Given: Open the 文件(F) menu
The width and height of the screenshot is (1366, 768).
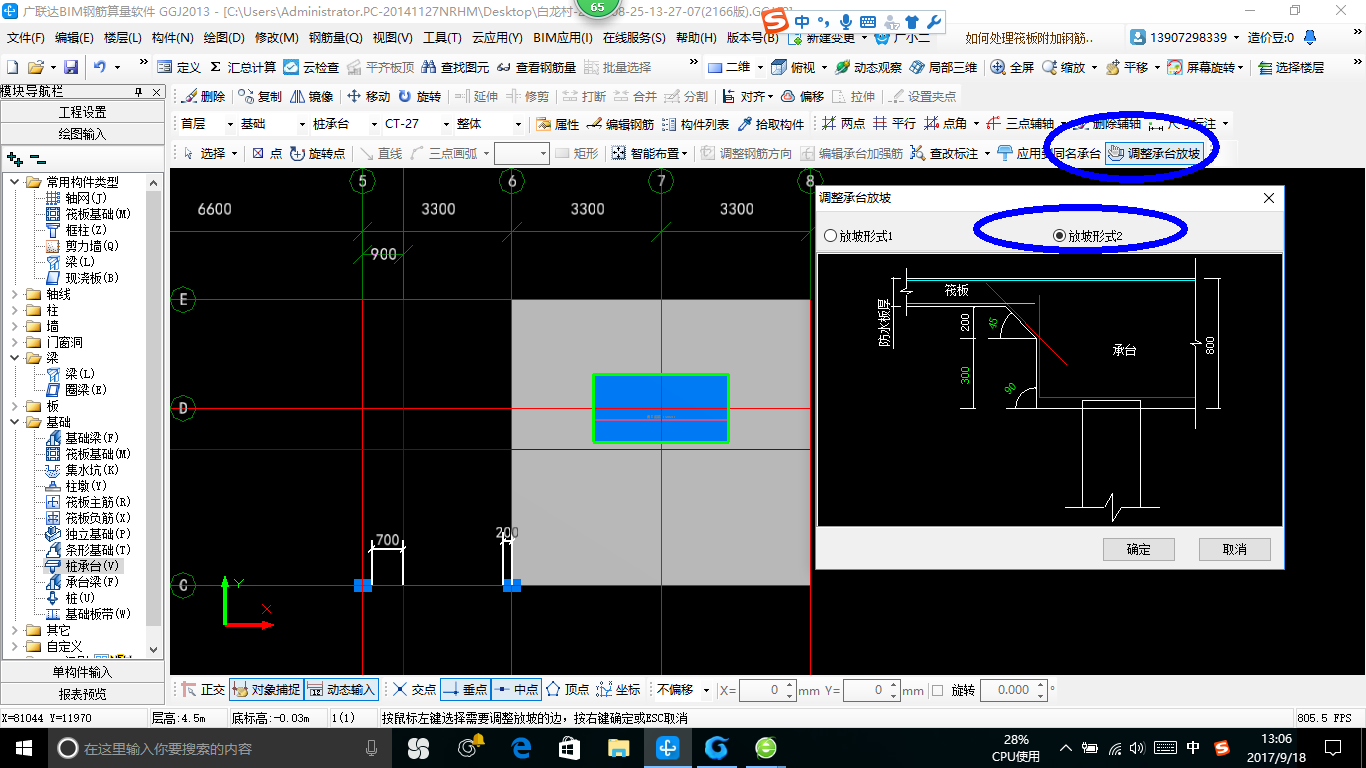Looking at the screenshot, I should point(26,38).
